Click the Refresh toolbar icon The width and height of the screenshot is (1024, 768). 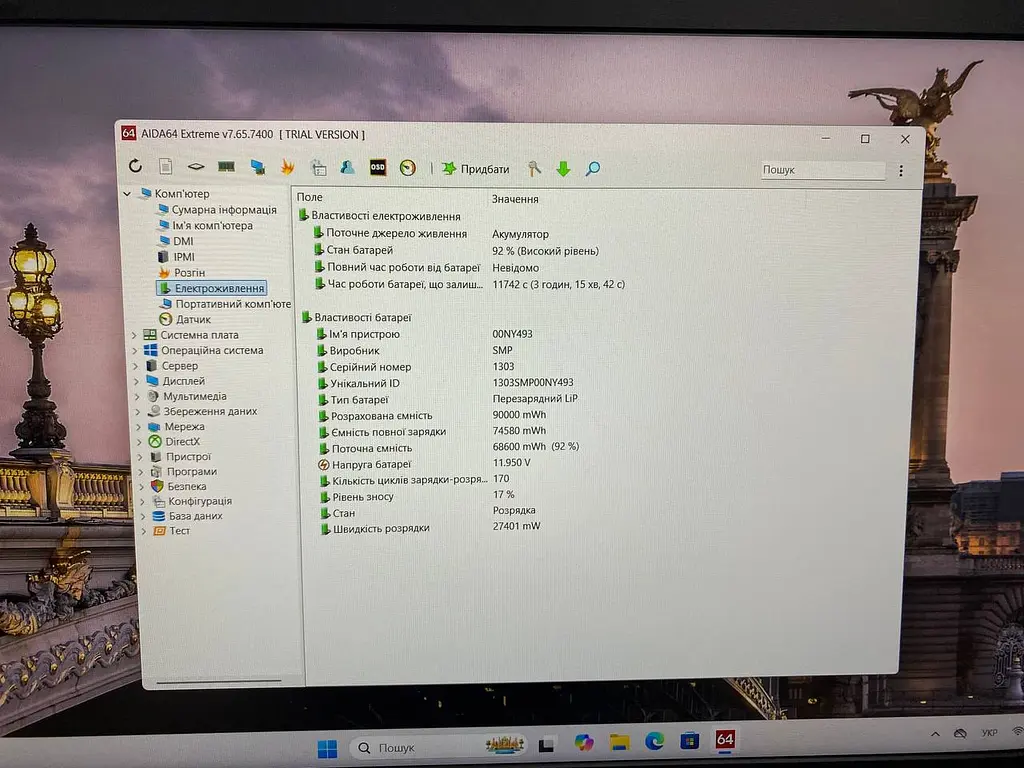(x=135, y=166)
